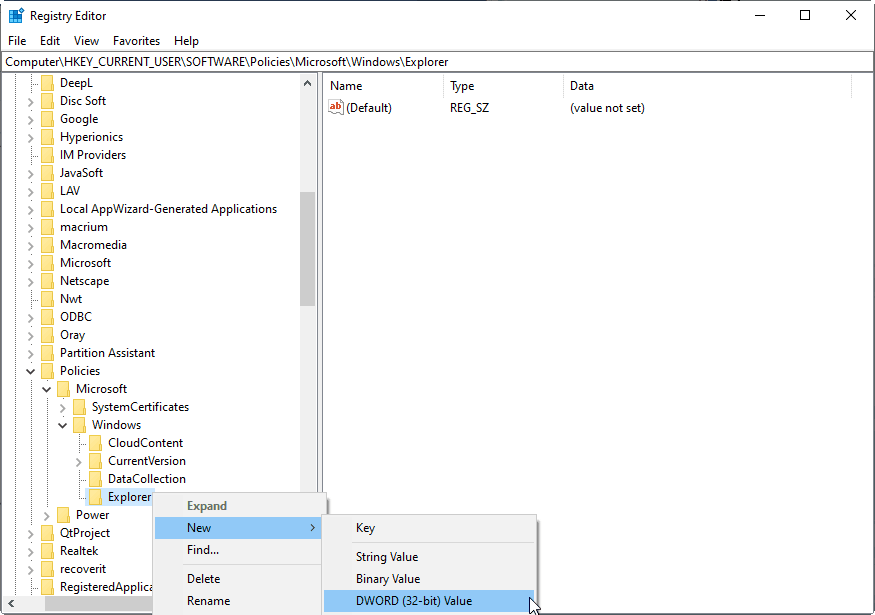Open the File menu
The width and height of the screenshot is (875, 615).
coord(17,41)
